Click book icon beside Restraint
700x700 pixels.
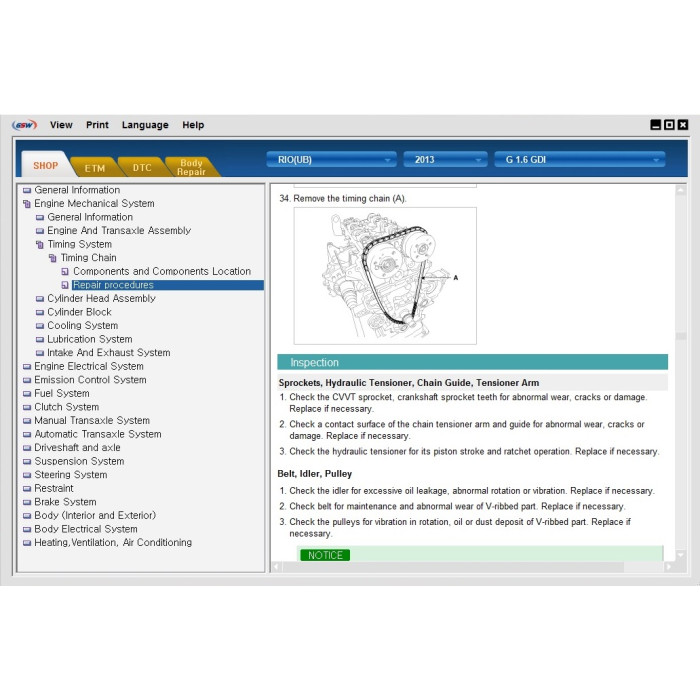pyautogui.click(x=27, y=488)
